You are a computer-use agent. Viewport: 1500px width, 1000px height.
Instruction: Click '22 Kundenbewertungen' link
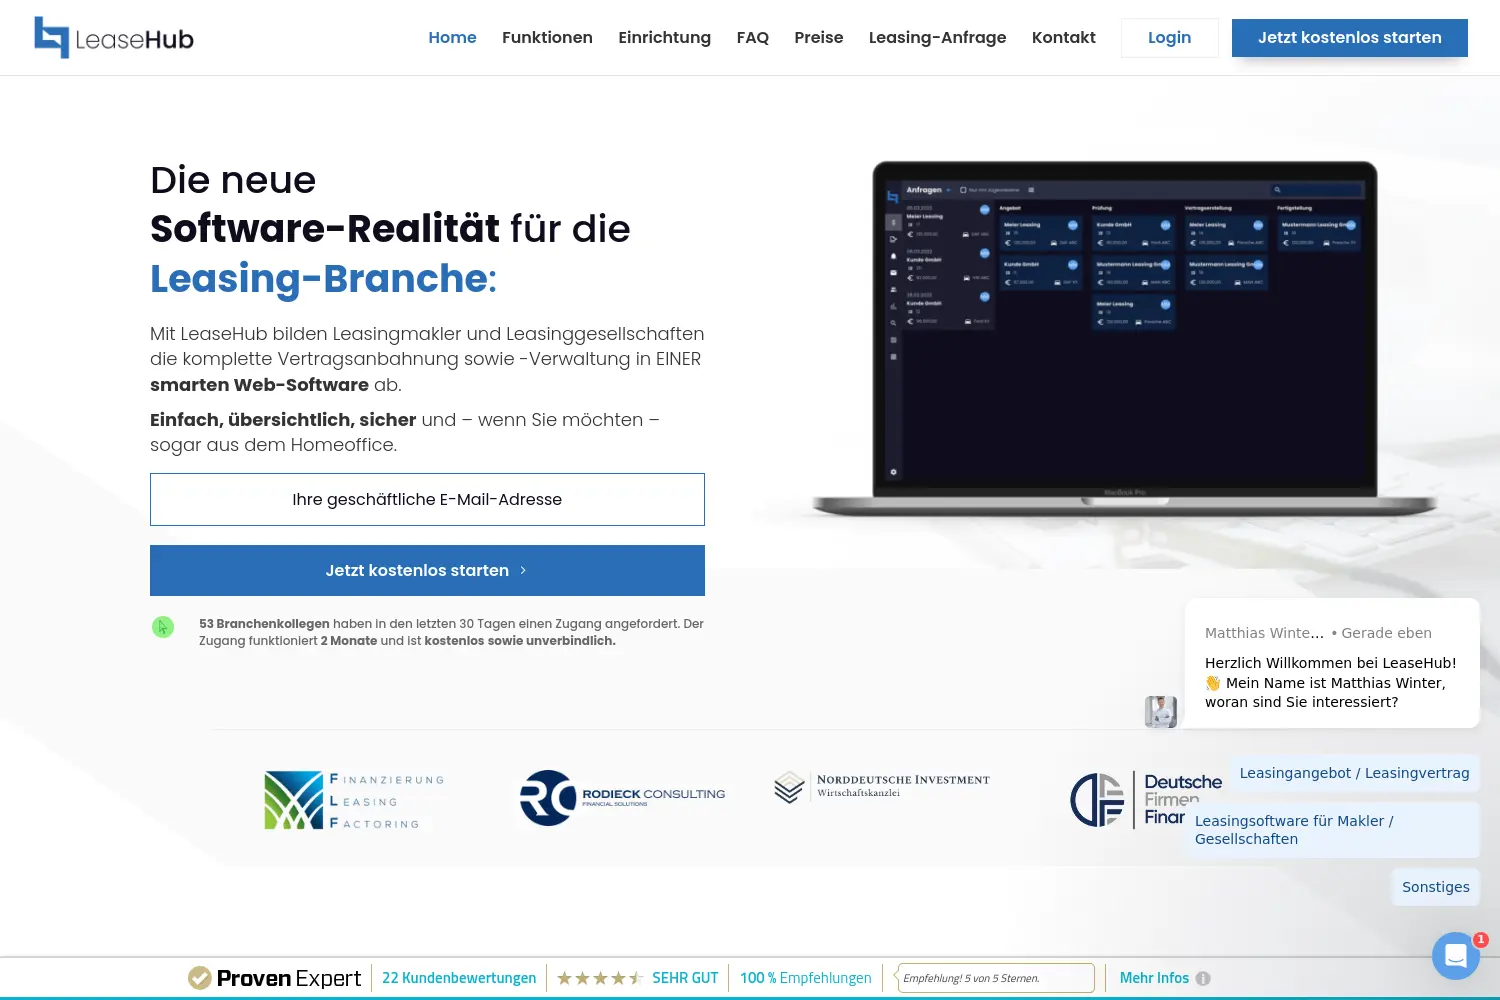459,978
